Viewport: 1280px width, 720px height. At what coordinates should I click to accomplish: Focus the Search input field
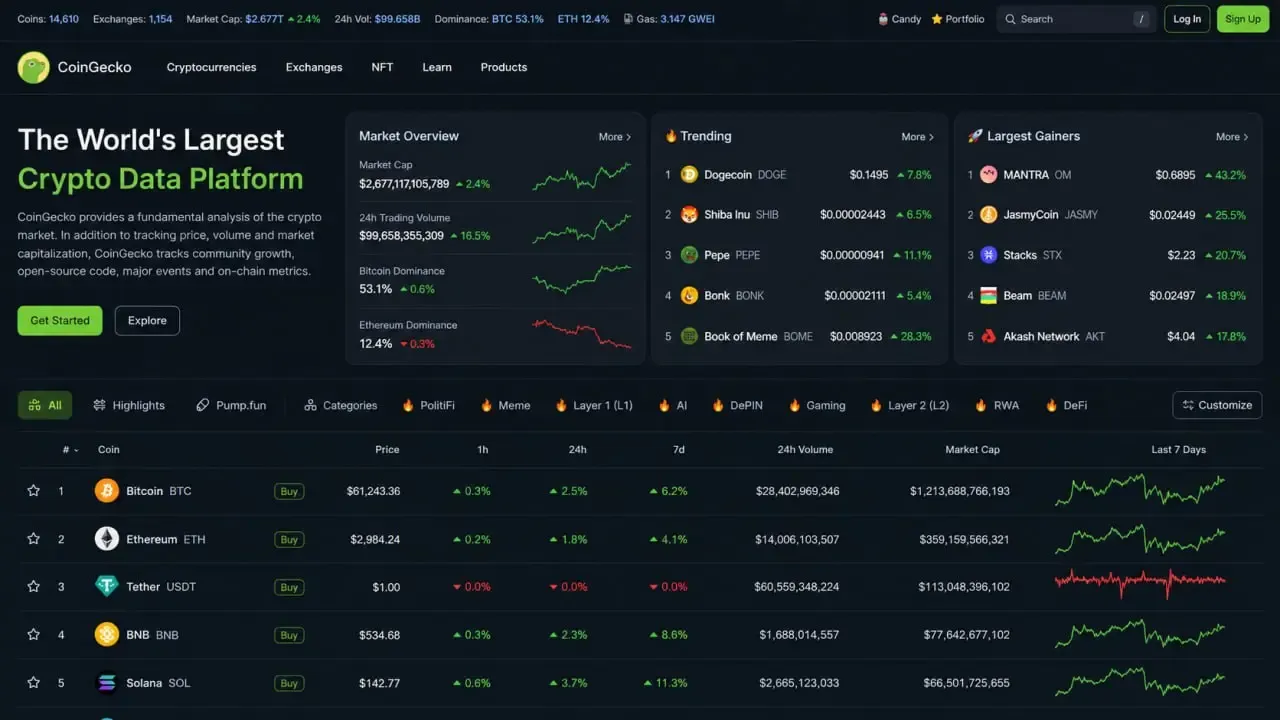1076,19
